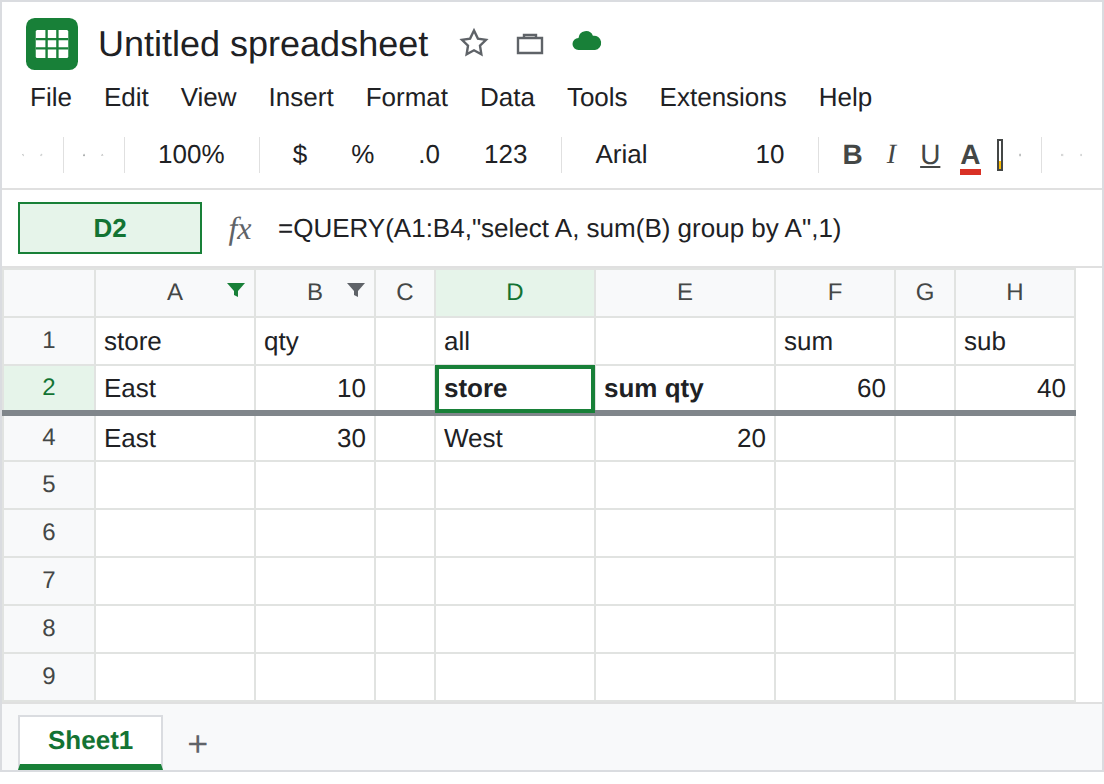Click the fx formula function icon
The image size is (1104, 784).
[x=239, y=229]
